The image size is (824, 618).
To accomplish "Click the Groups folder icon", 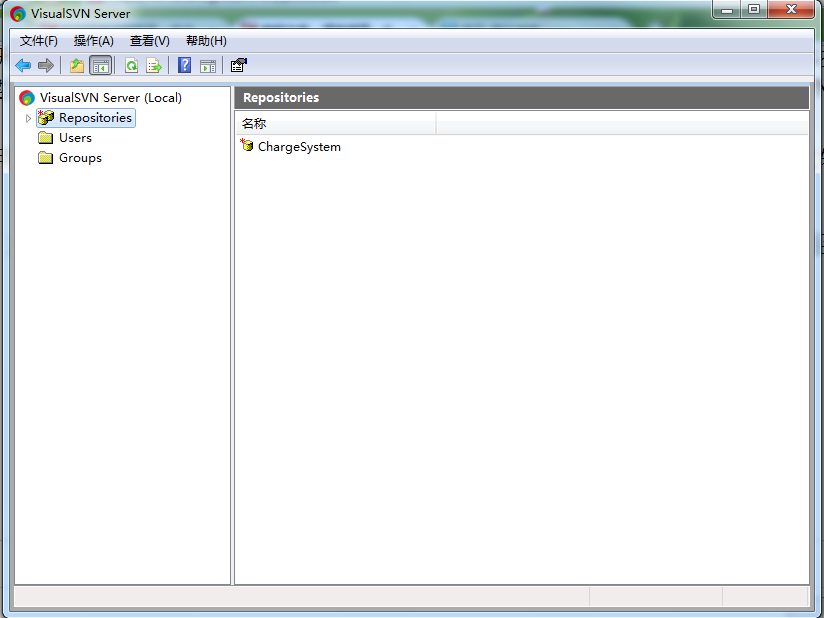I will [x=46, y=158].
